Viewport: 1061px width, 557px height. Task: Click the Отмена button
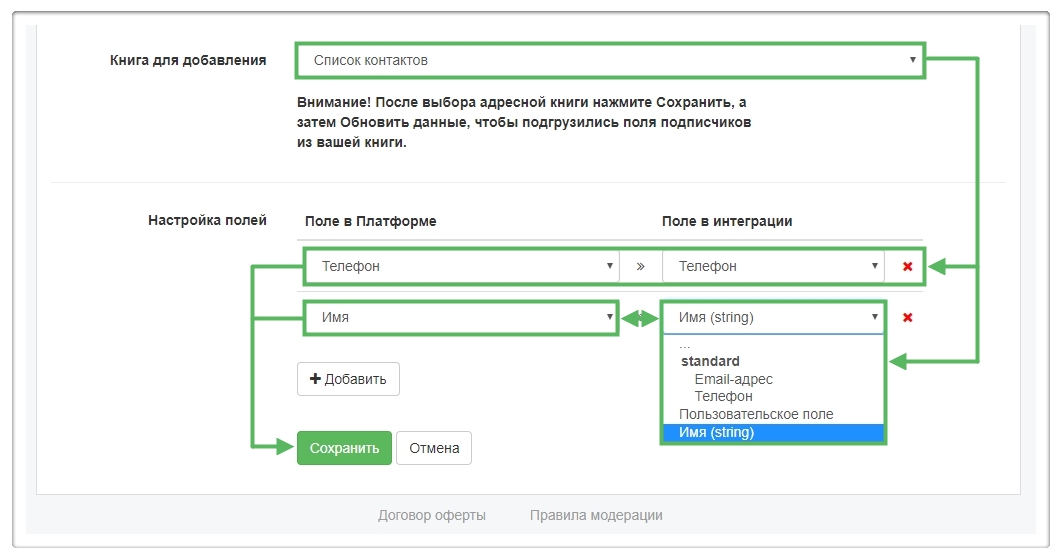(433, 448)
